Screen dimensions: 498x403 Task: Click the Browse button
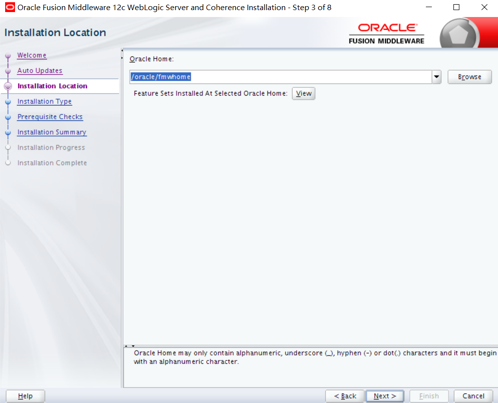(469, 77)
